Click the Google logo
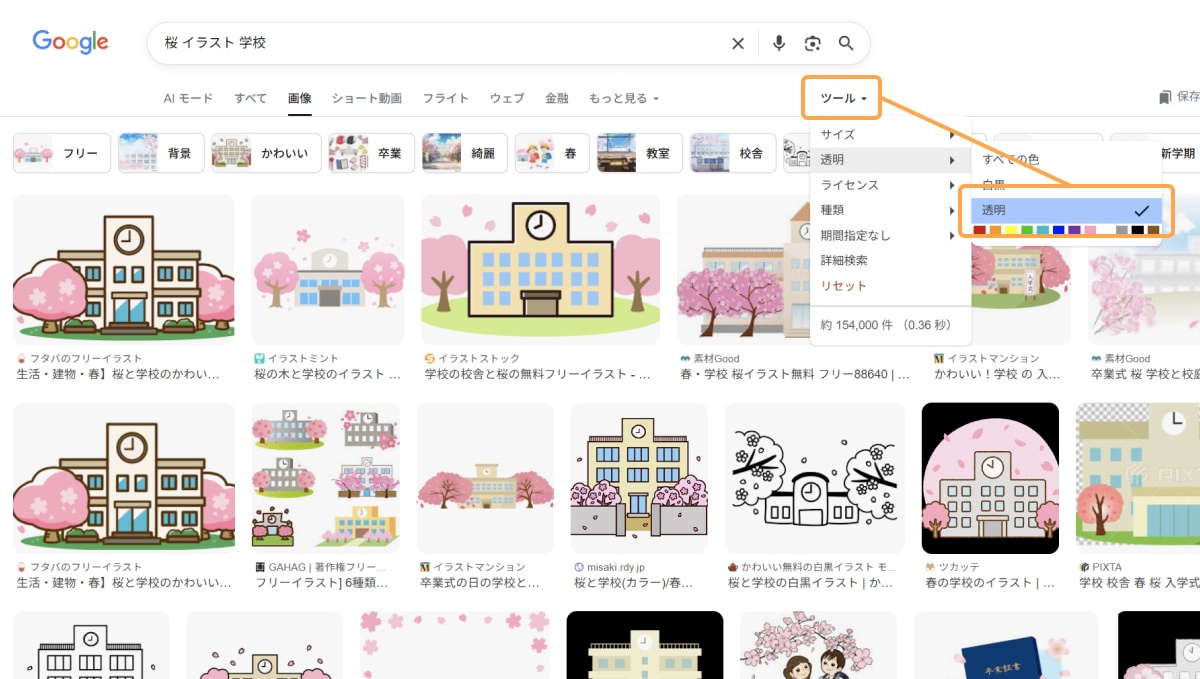Viewport: 1200px width, 679px height. click(70, 42)
